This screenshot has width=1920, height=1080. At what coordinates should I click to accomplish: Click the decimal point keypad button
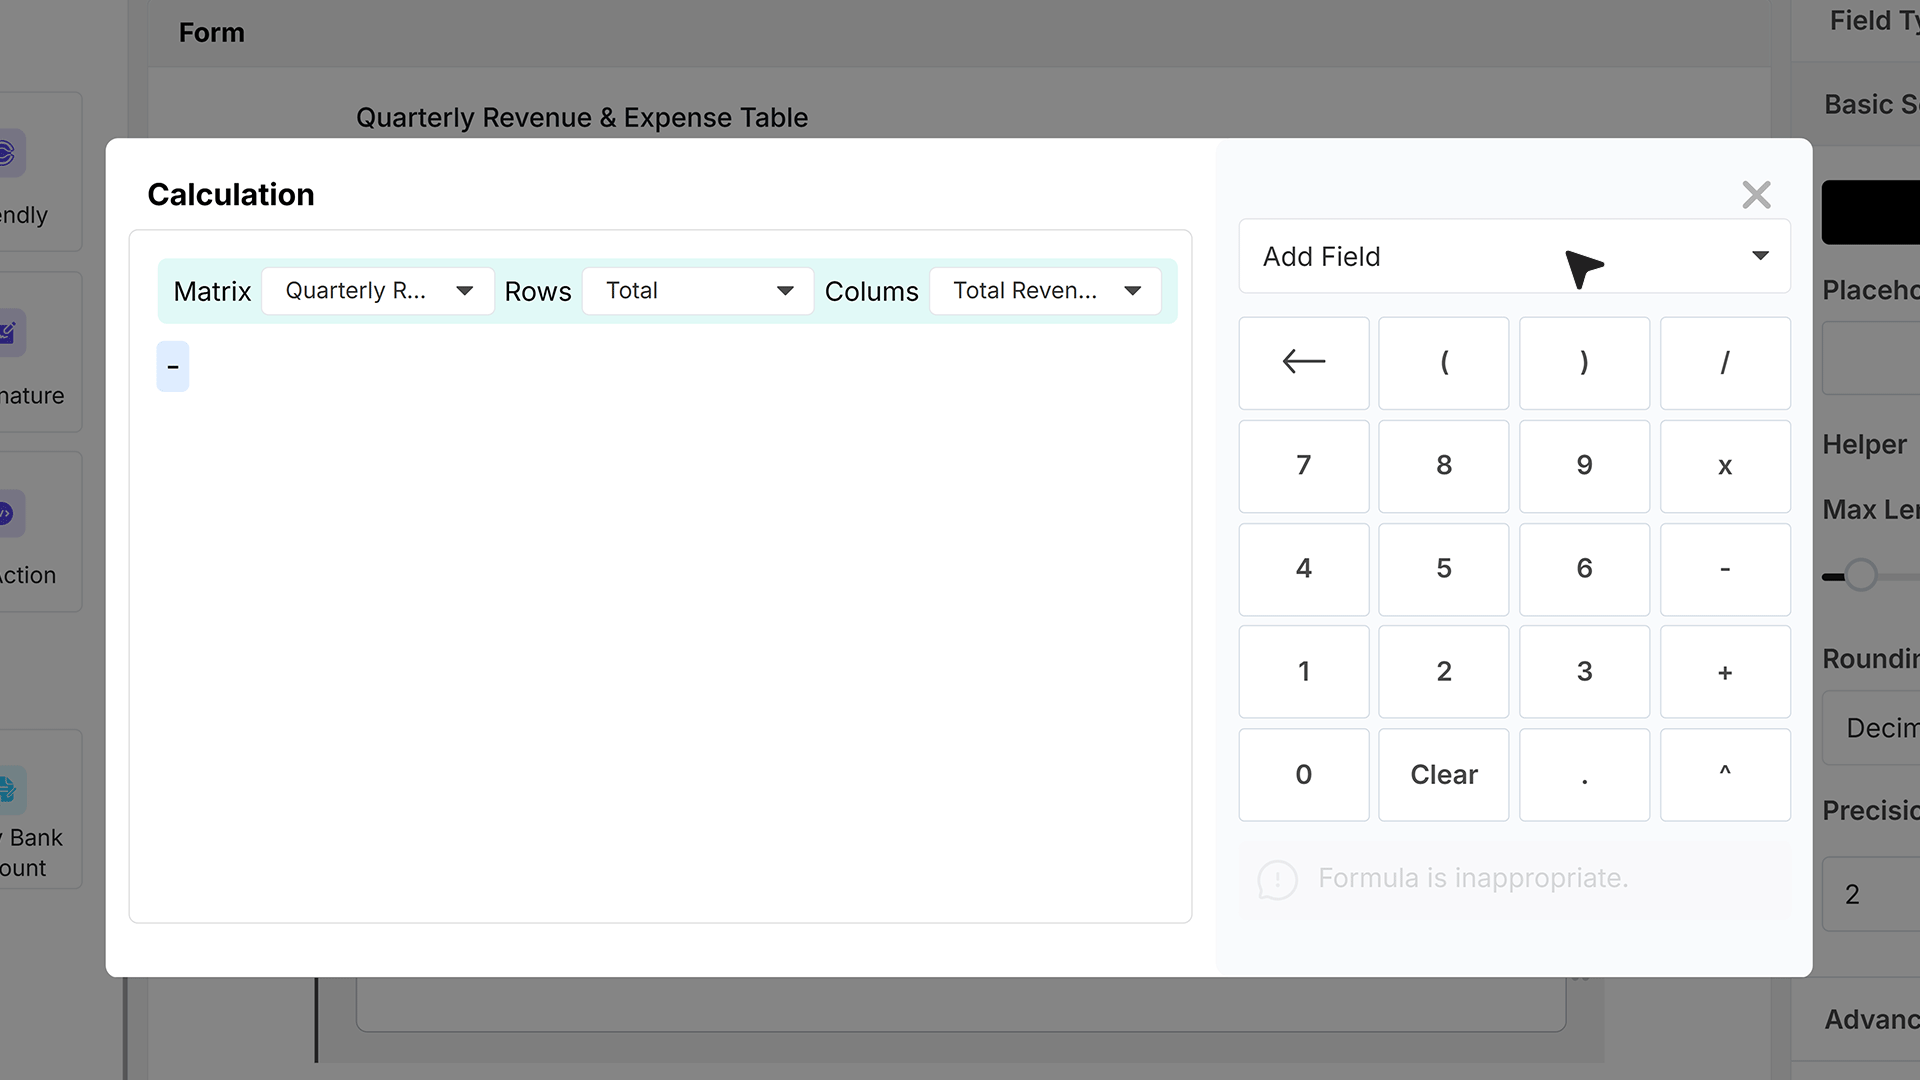pos(1584,774)
